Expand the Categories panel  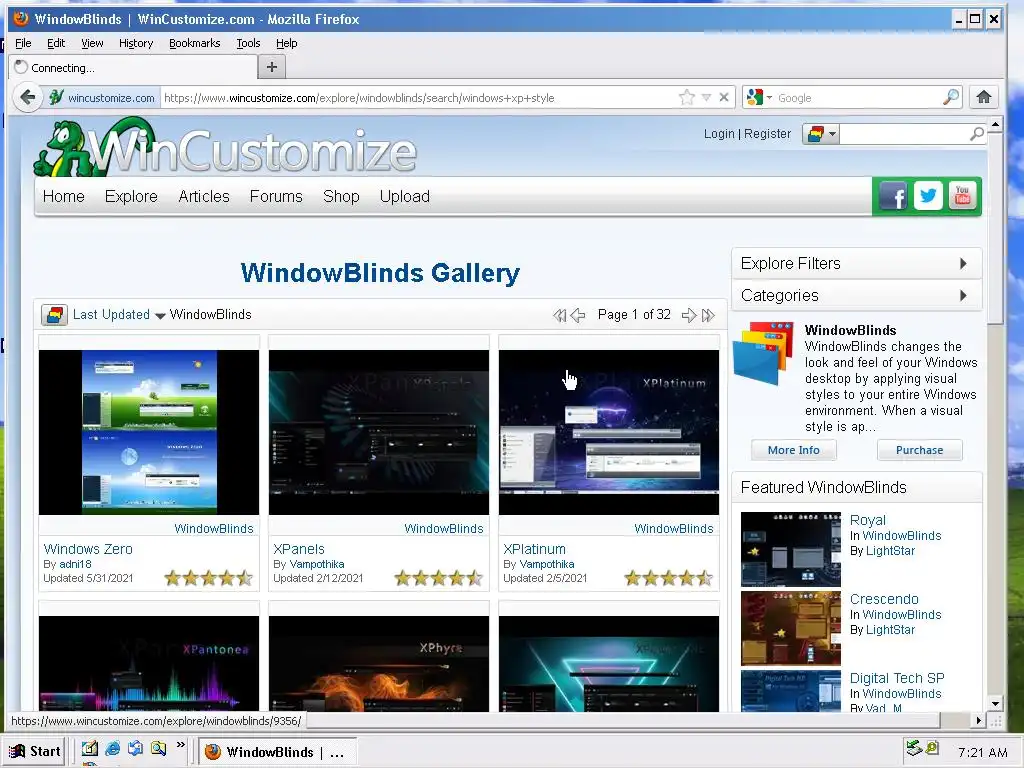point(856,295)
